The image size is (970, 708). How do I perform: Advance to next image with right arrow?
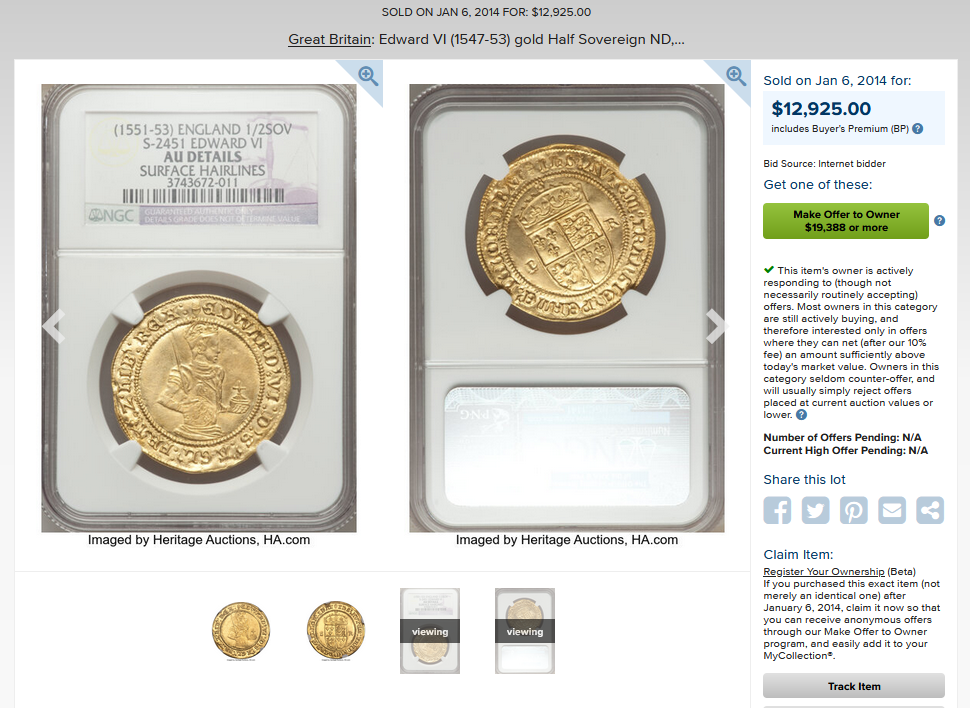[x=716, y=325]
